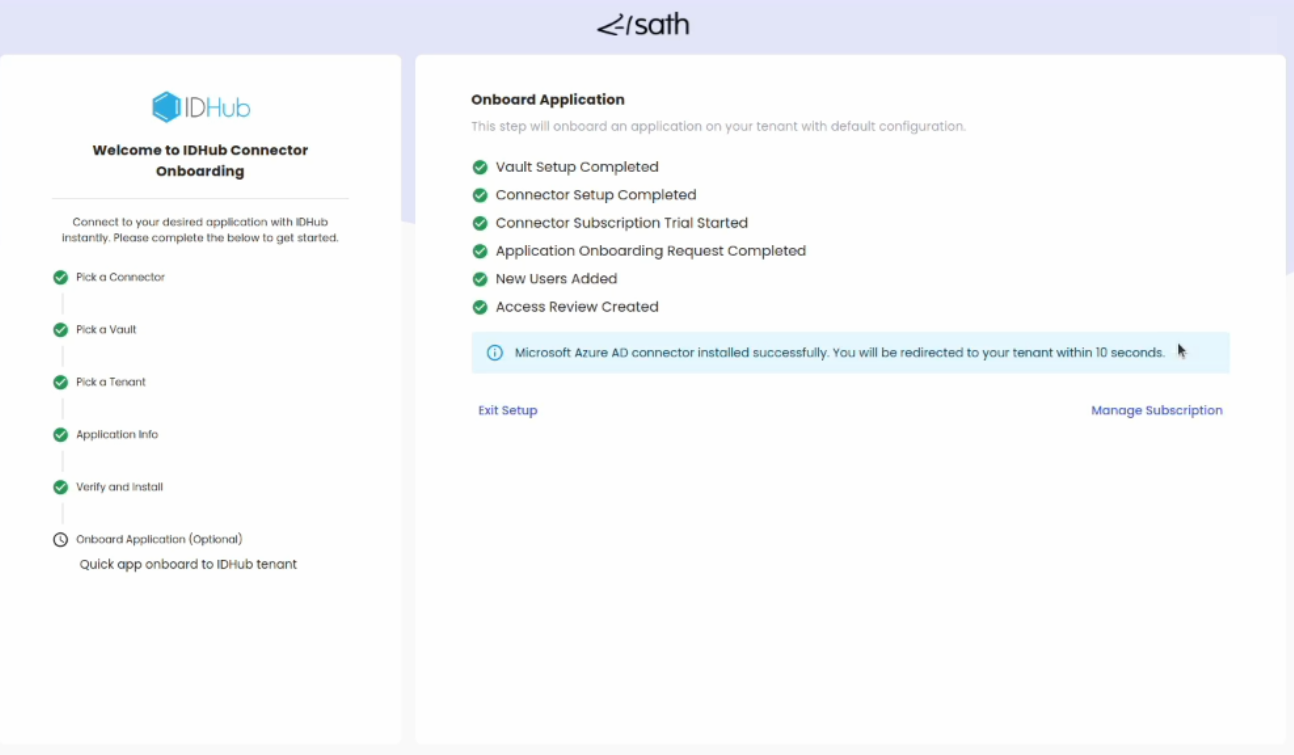Viewport: 1294px width, 755px height.
Task: Click the Azure AD connector success banner
Action: 850,353
